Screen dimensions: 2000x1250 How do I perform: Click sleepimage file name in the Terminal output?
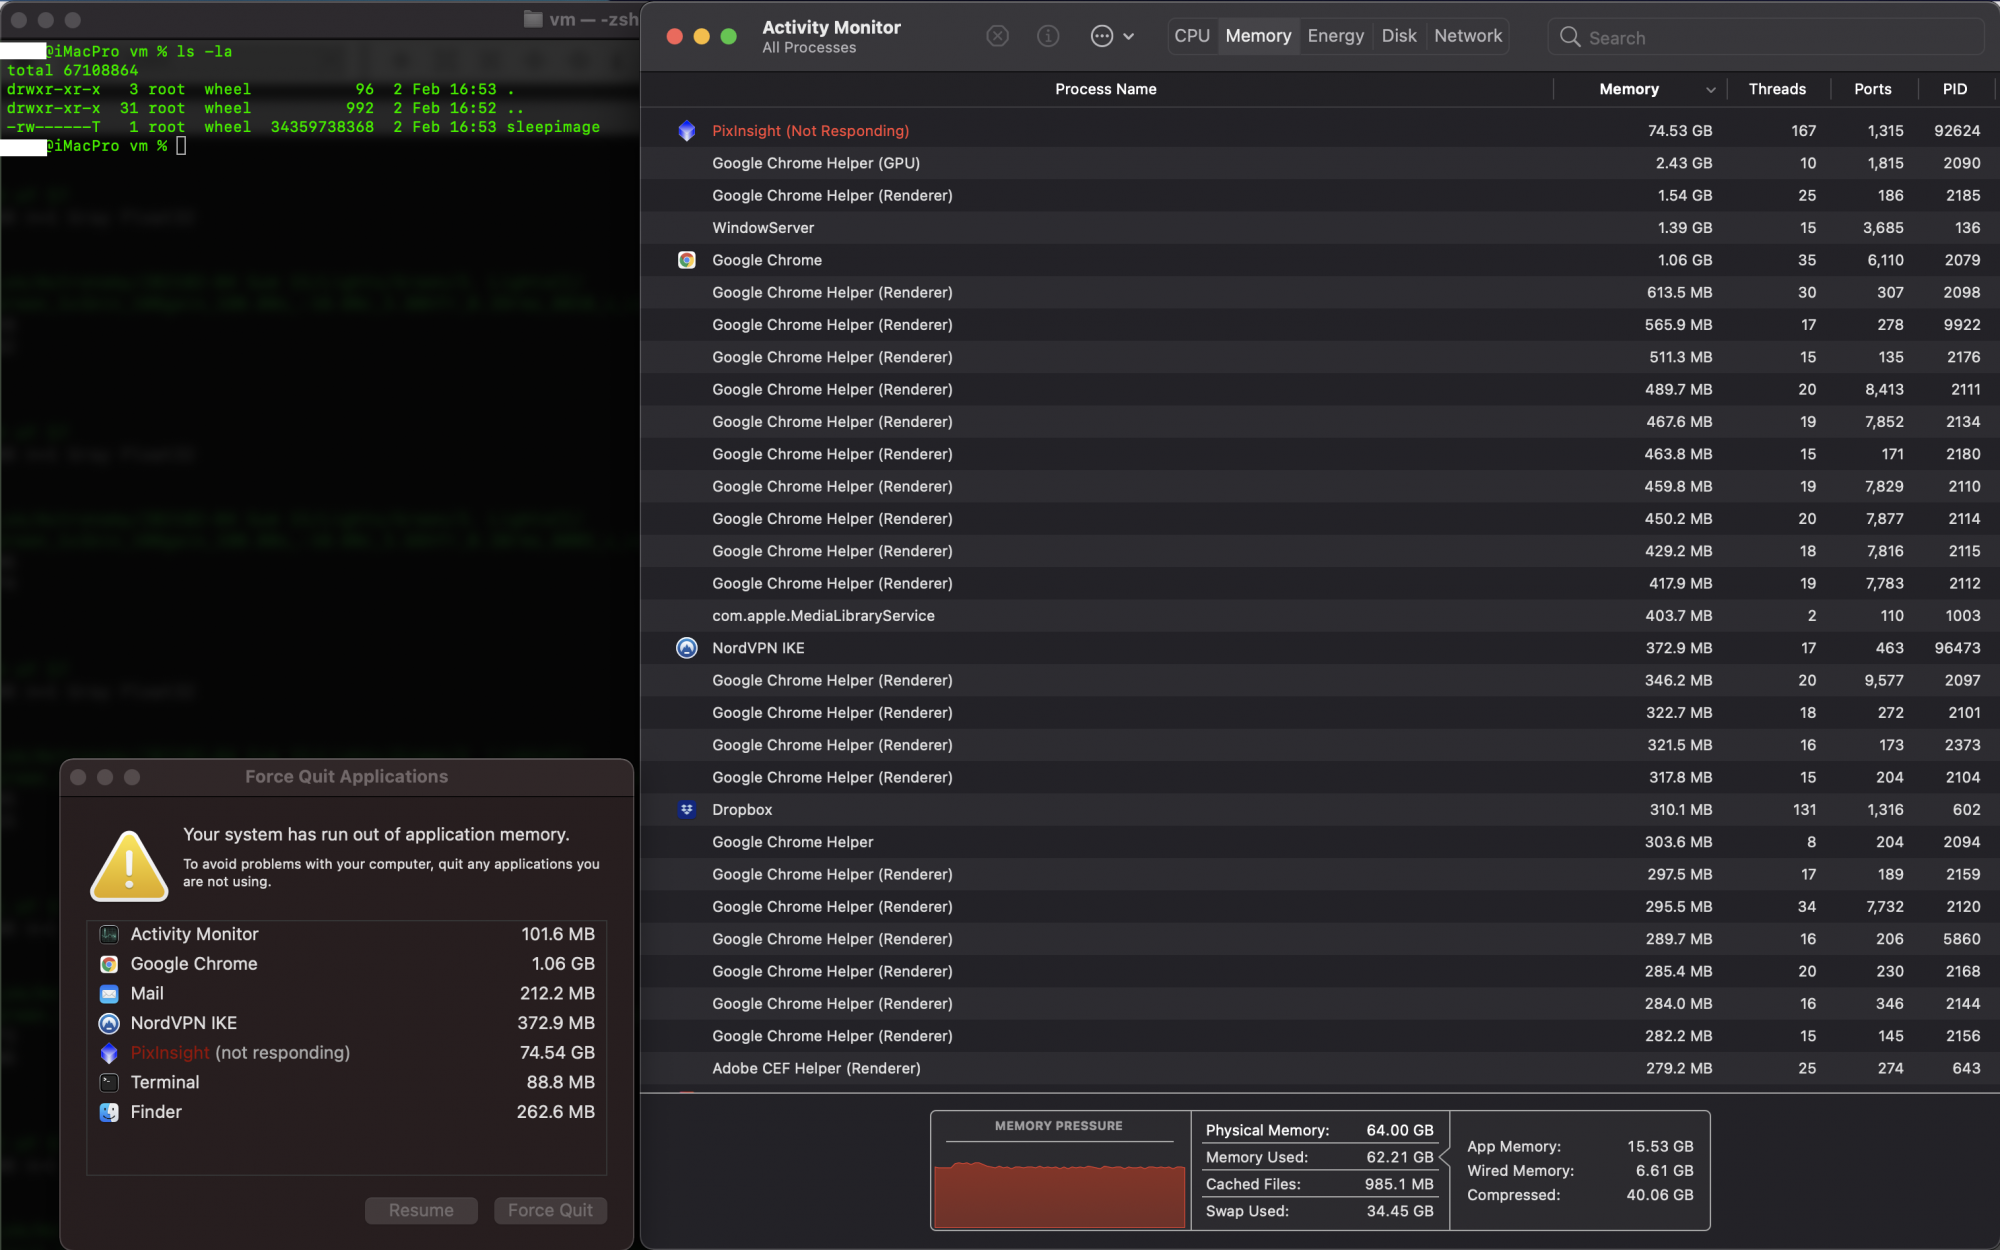pyautogui.click(x=553, y=127)
